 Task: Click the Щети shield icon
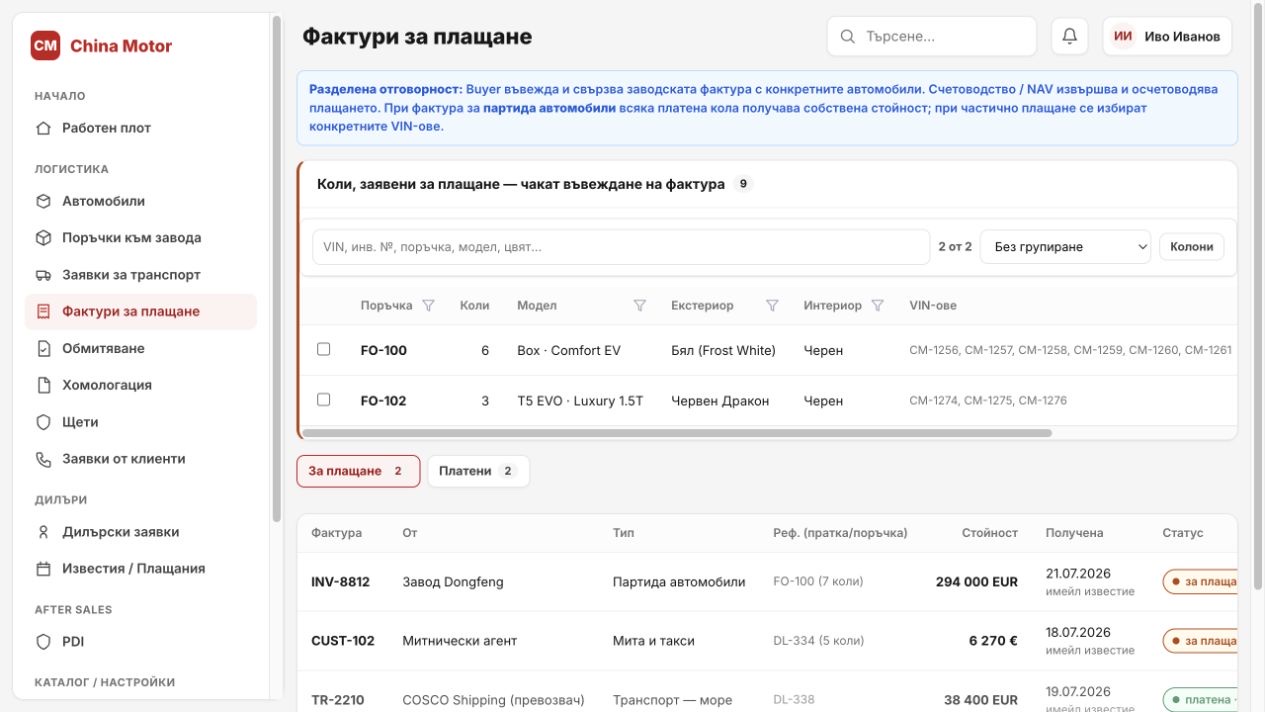point(43,422)
